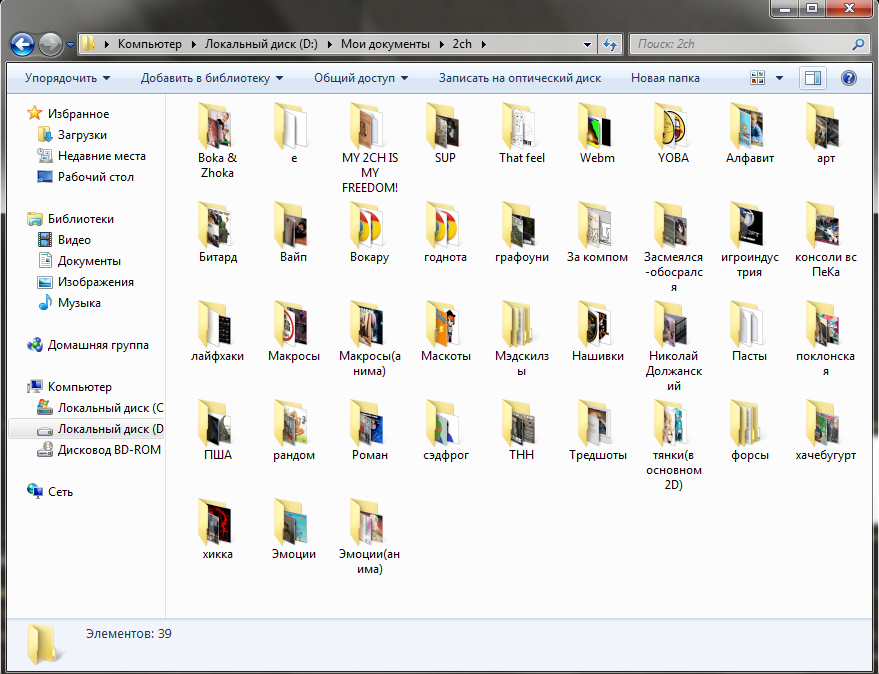
Task: Open 'Рабочий стол' in the sidebar
Action: pos(85,177)
